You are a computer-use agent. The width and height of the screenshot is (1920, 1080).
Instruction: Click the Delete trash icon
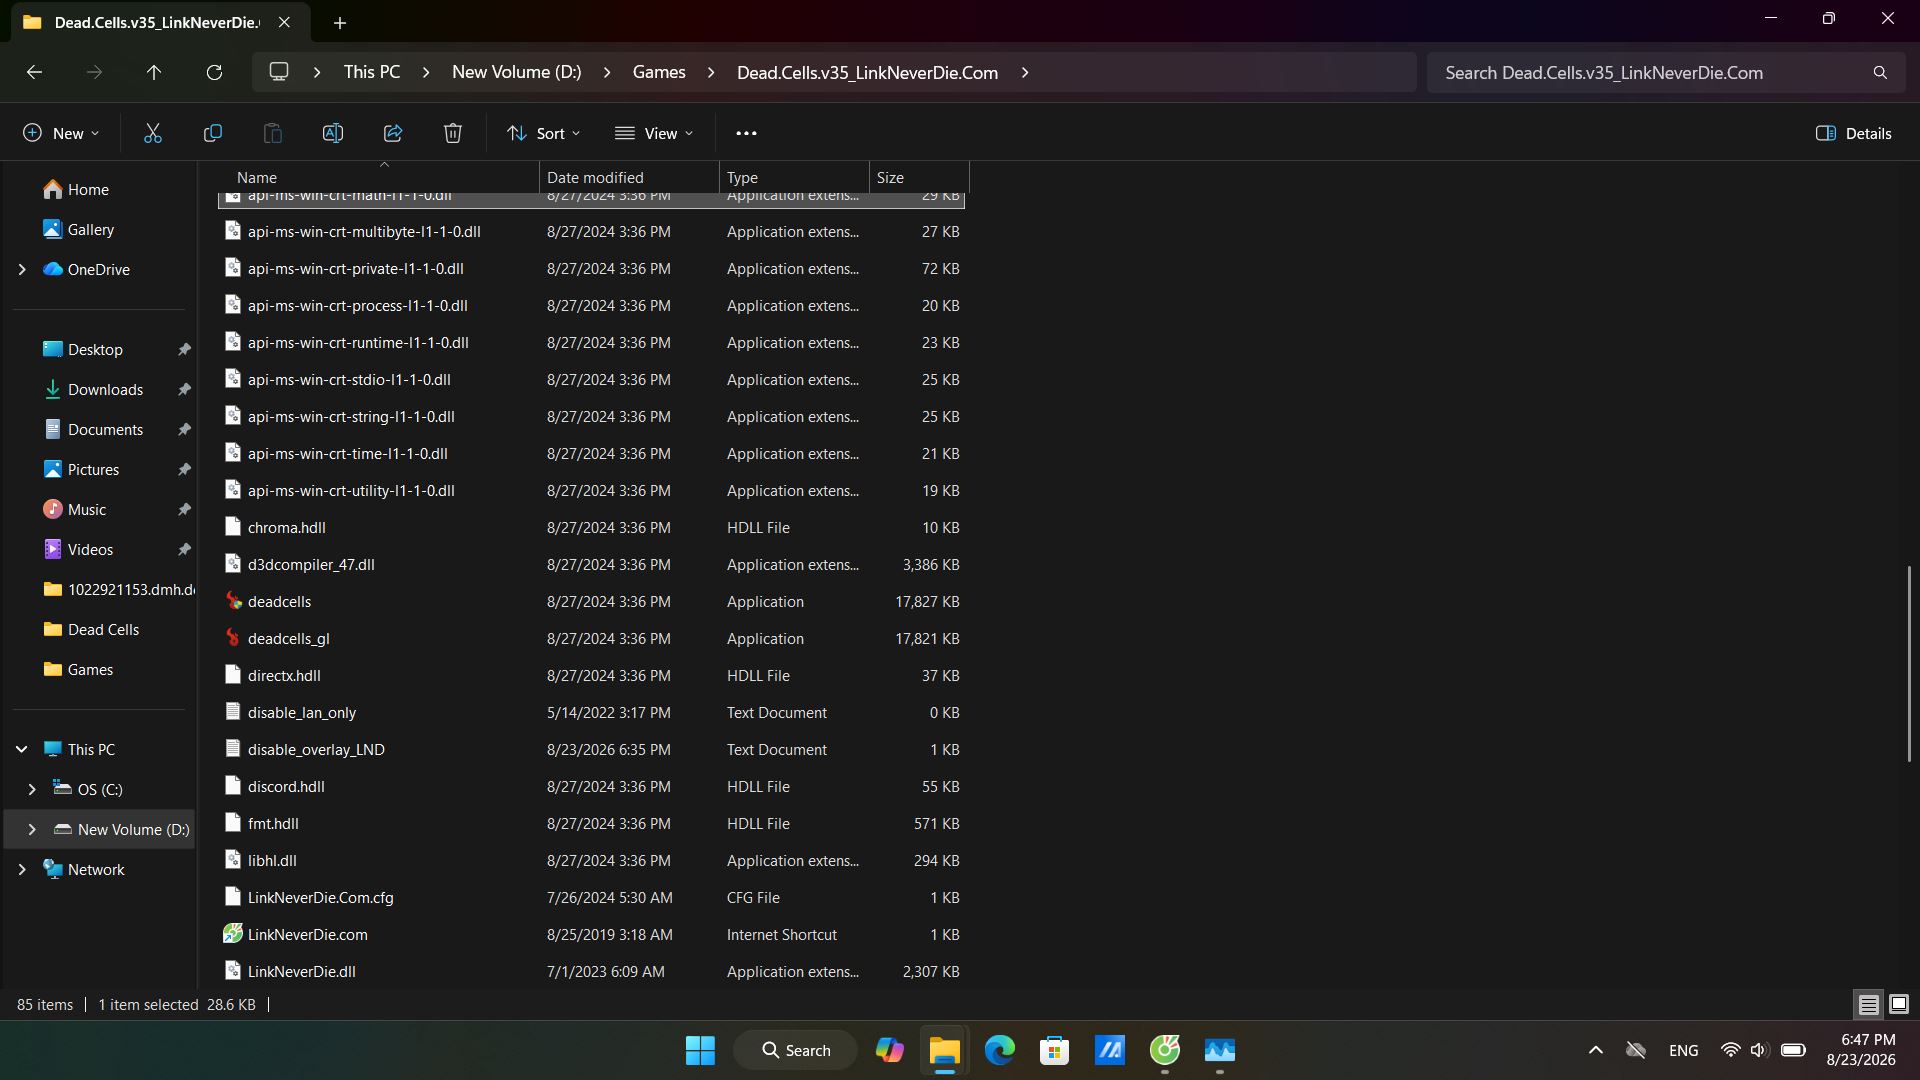click(x=453, y=133)
